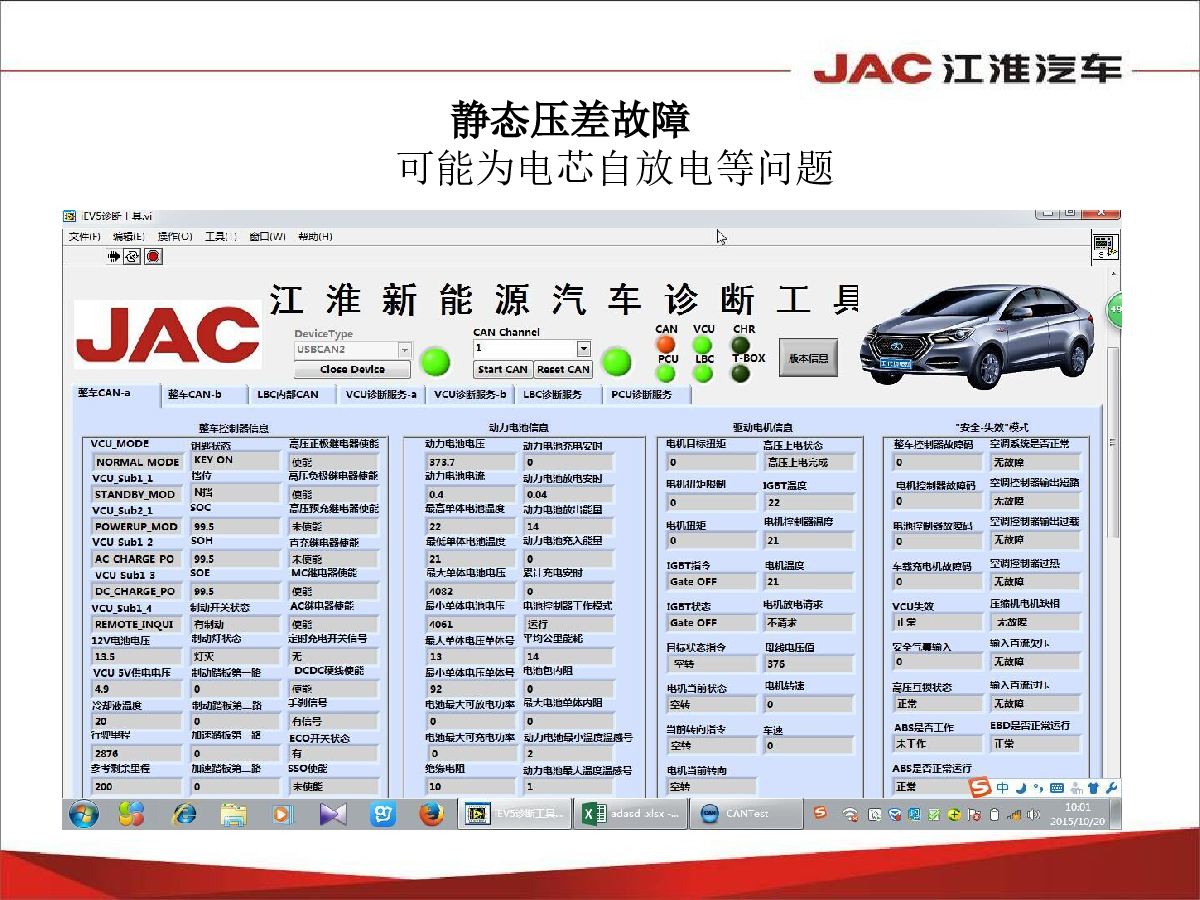The height and width of the screenshot is (900, 1200).
Task: Open Internet Explorer from taskbar
Action: [x=183, y=814]
